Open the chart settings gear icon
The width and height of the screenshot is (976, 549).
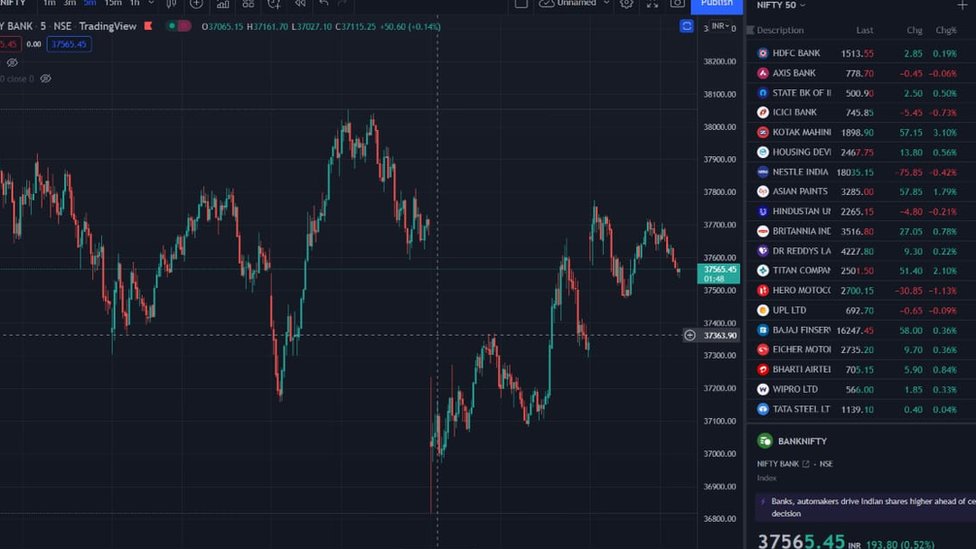626,4
